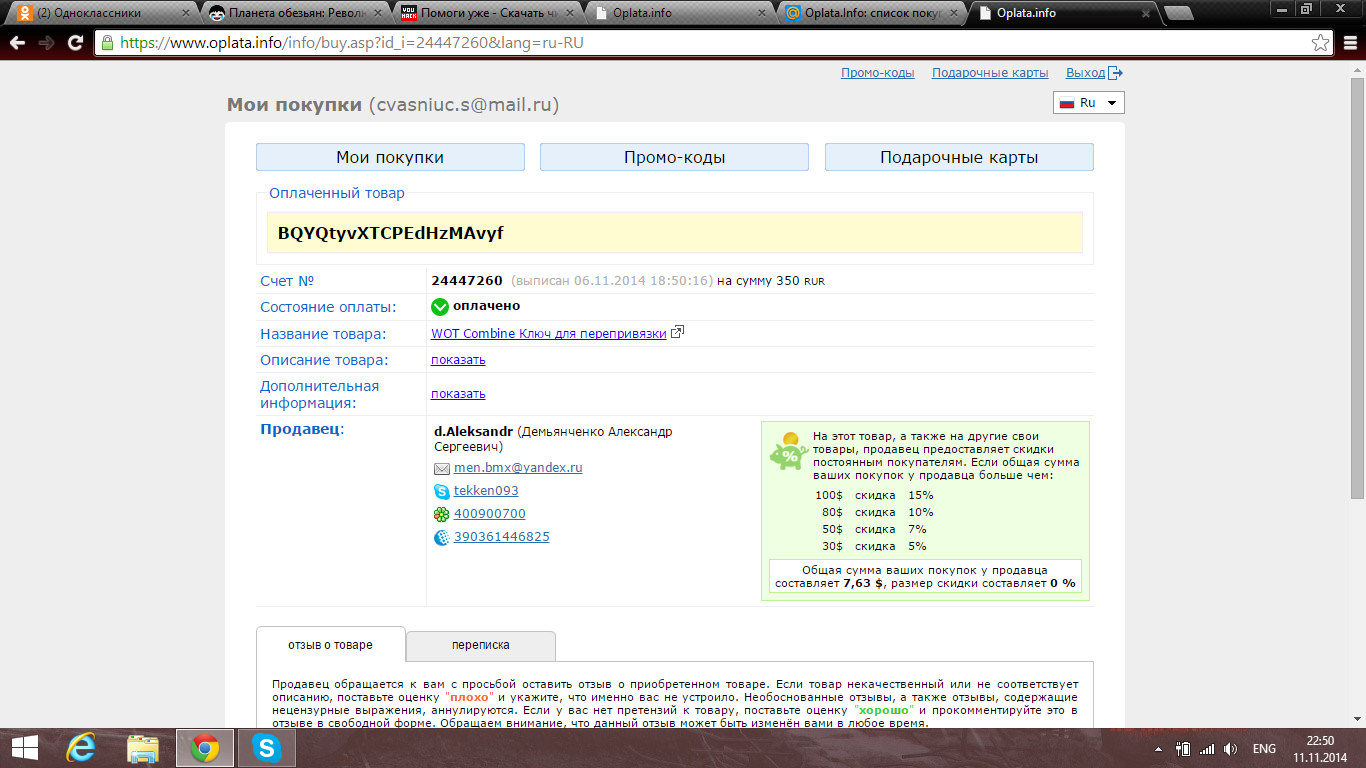The height and width of the screenshot is (768, 1366).
Task: Switch to Chrome in the taskbar
Action: coord(205,748)
